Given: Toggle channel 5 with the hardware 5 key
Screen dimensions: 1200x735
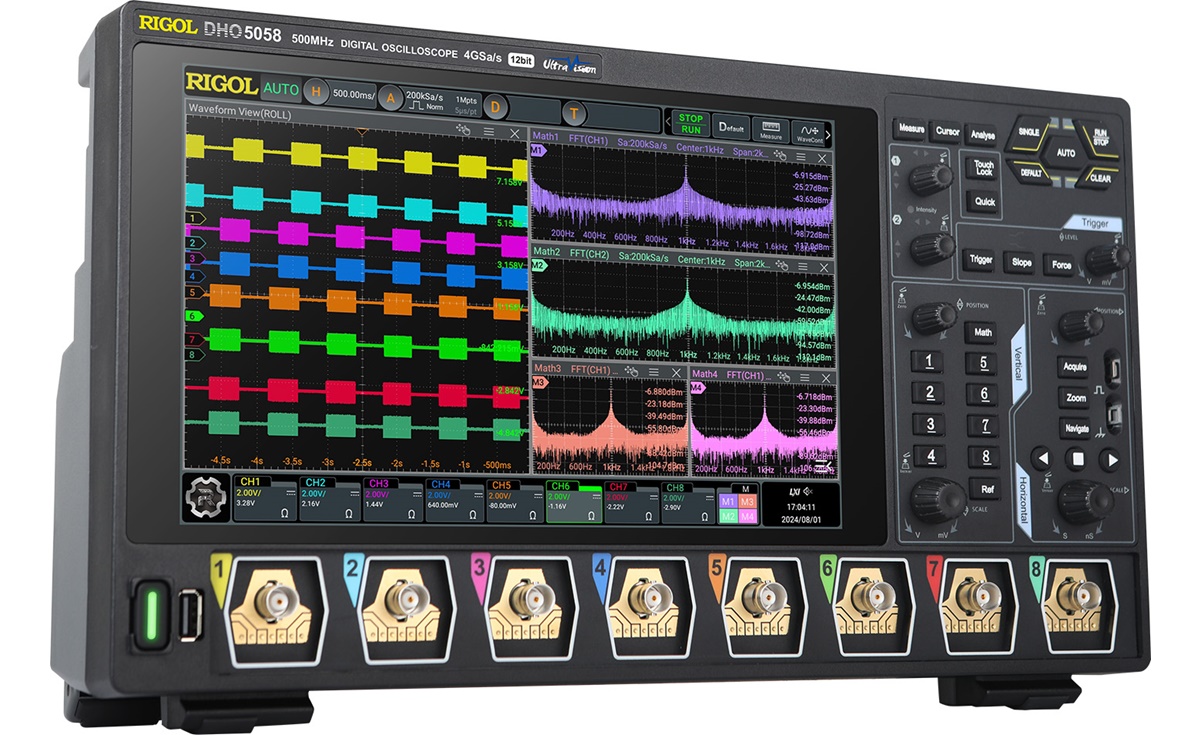Looking at the screenshot, I should click(x=983, y=363).
